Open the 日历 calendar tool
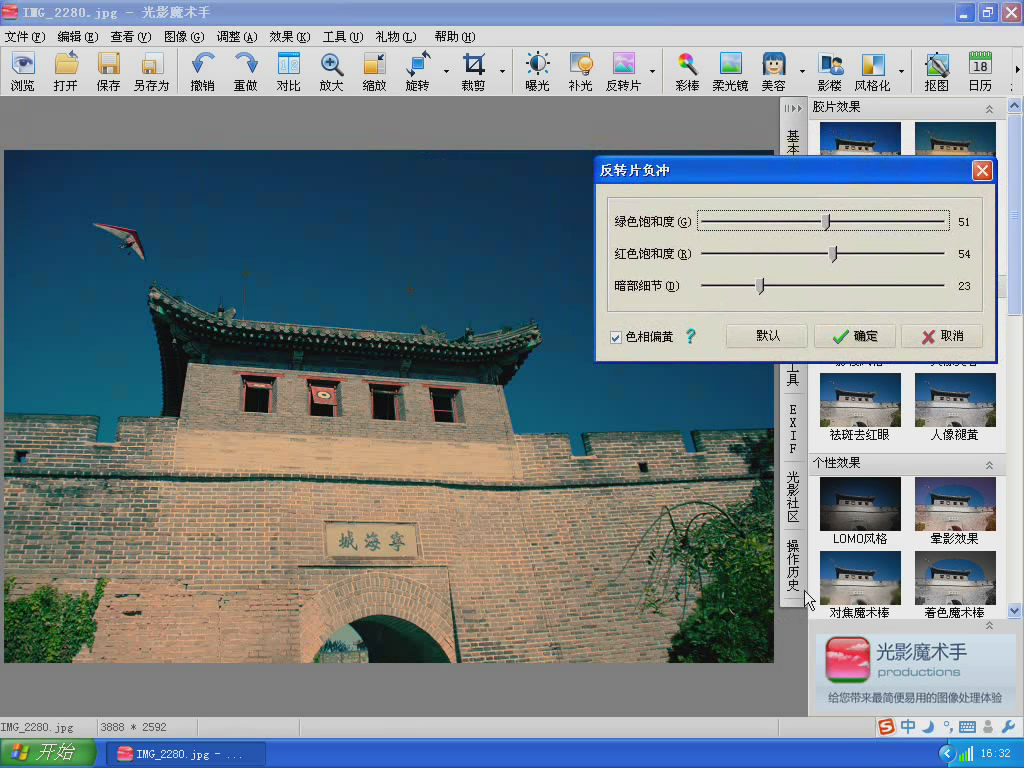The image size is (1024, 768). (x=980, y=71)
